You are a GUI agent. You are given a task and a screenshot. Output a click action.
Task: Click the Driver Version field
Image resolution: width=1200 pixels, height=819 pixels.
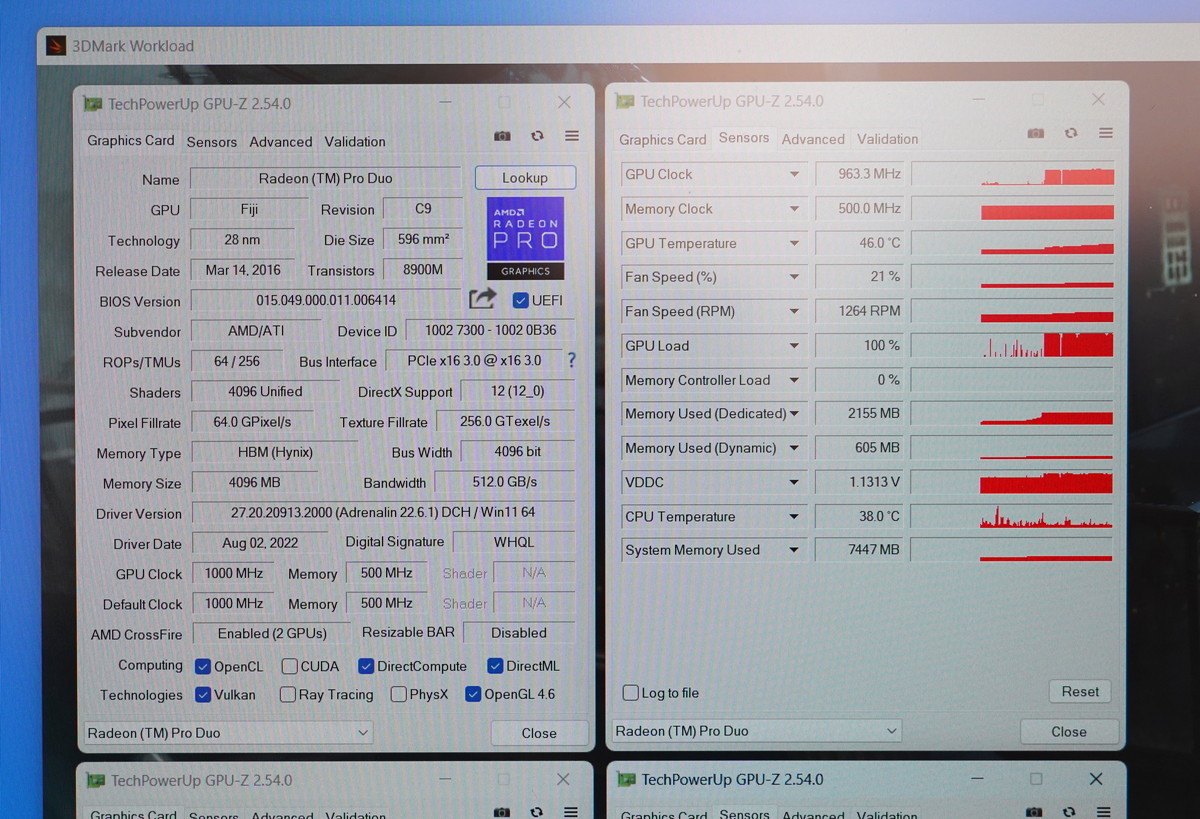tap(382, 512)
